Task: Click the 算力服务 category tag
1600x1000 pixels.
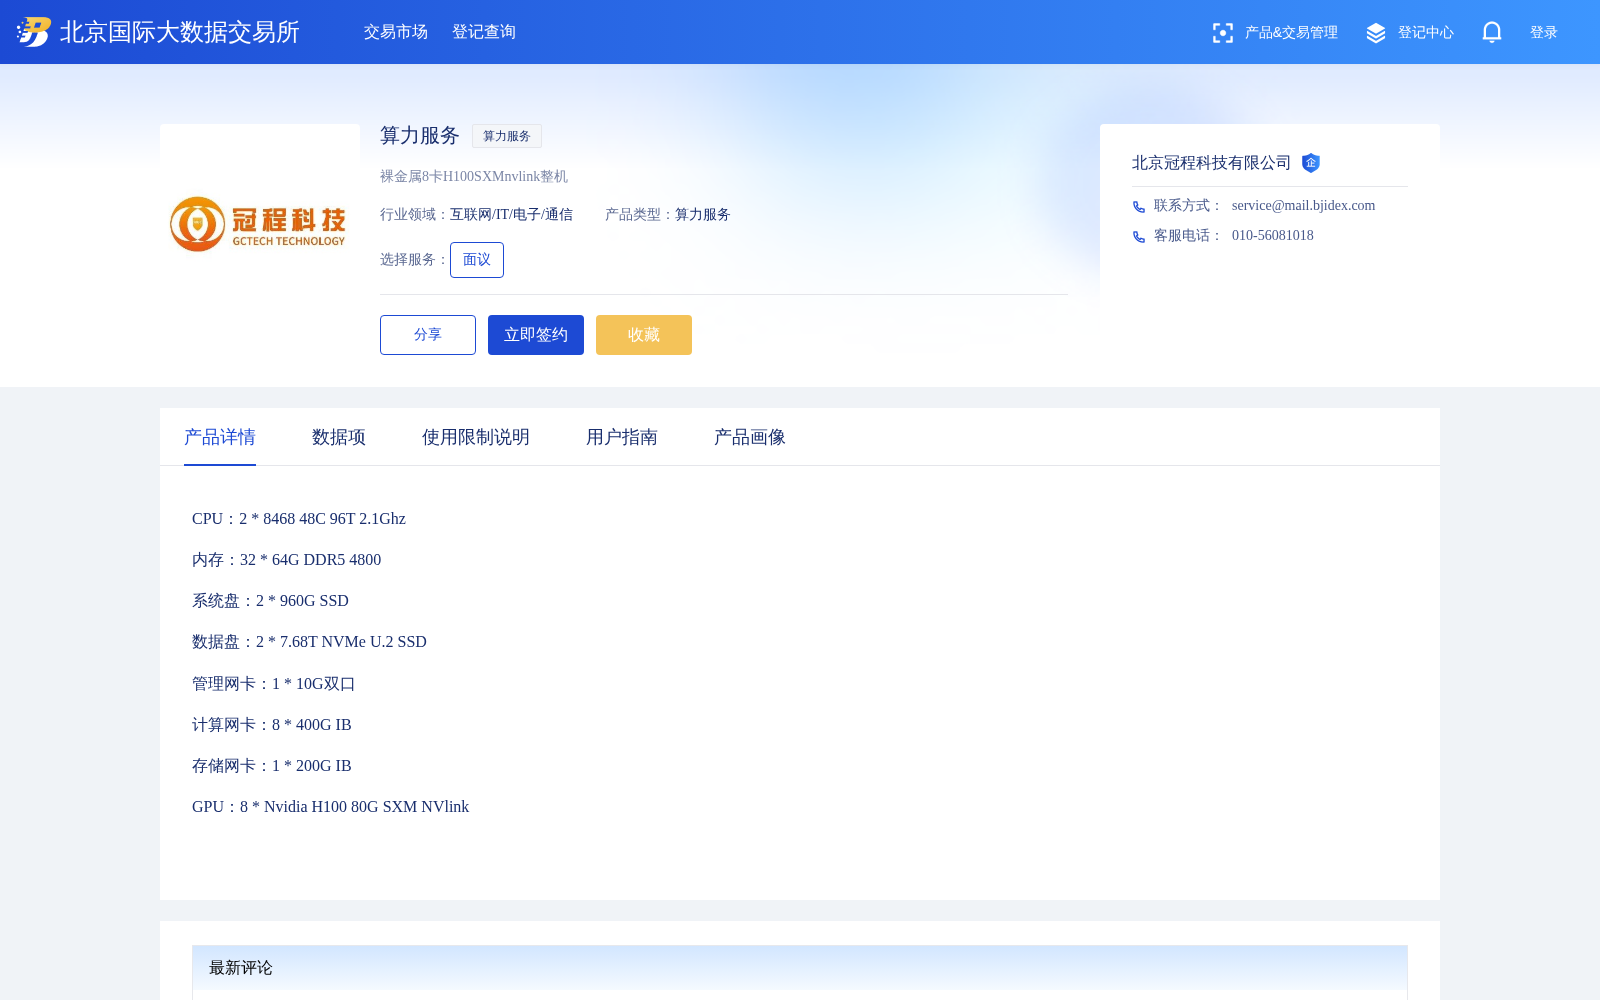Action: [x=507, y=136]
